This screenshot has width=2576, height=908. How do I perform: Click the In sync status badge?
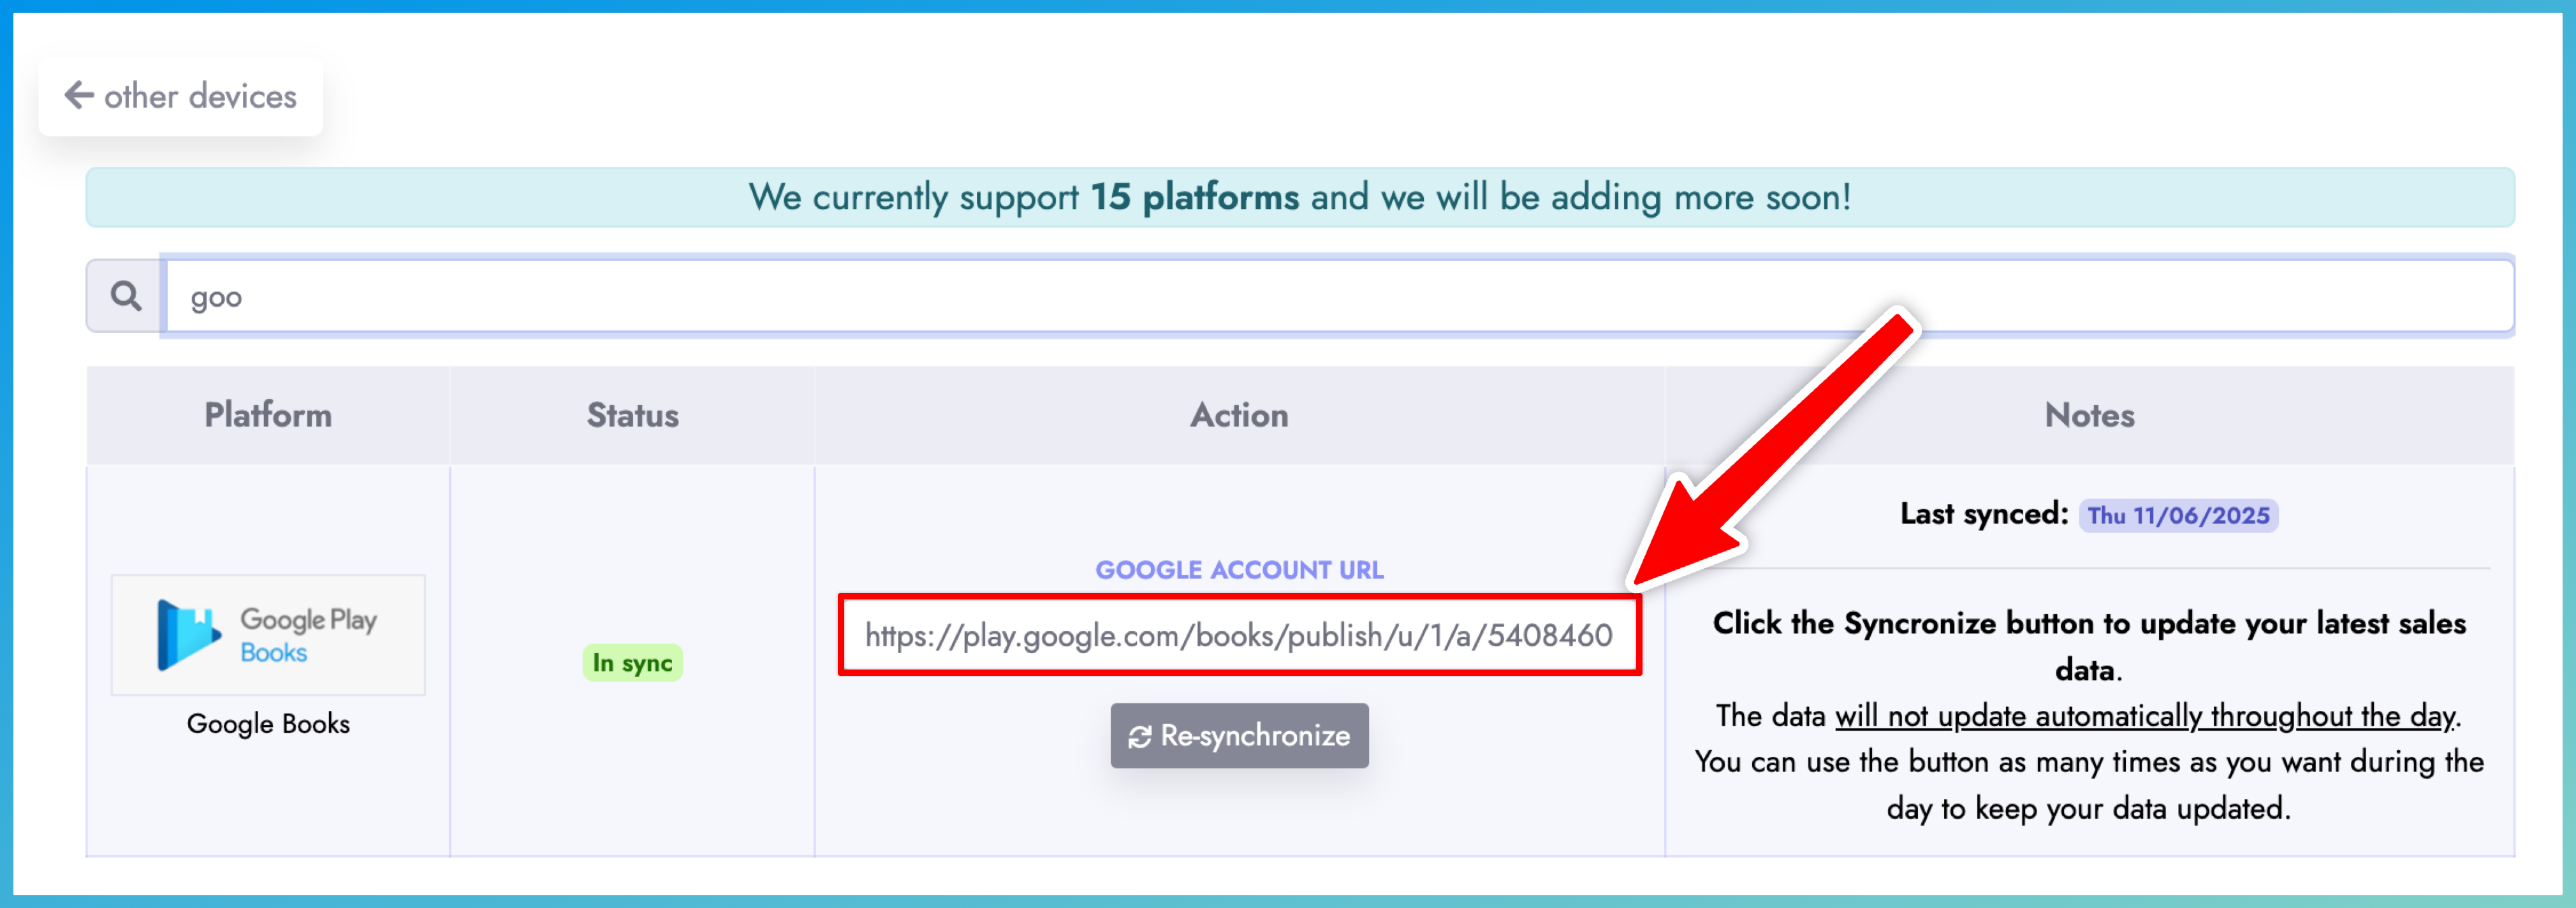click(633, 662)
